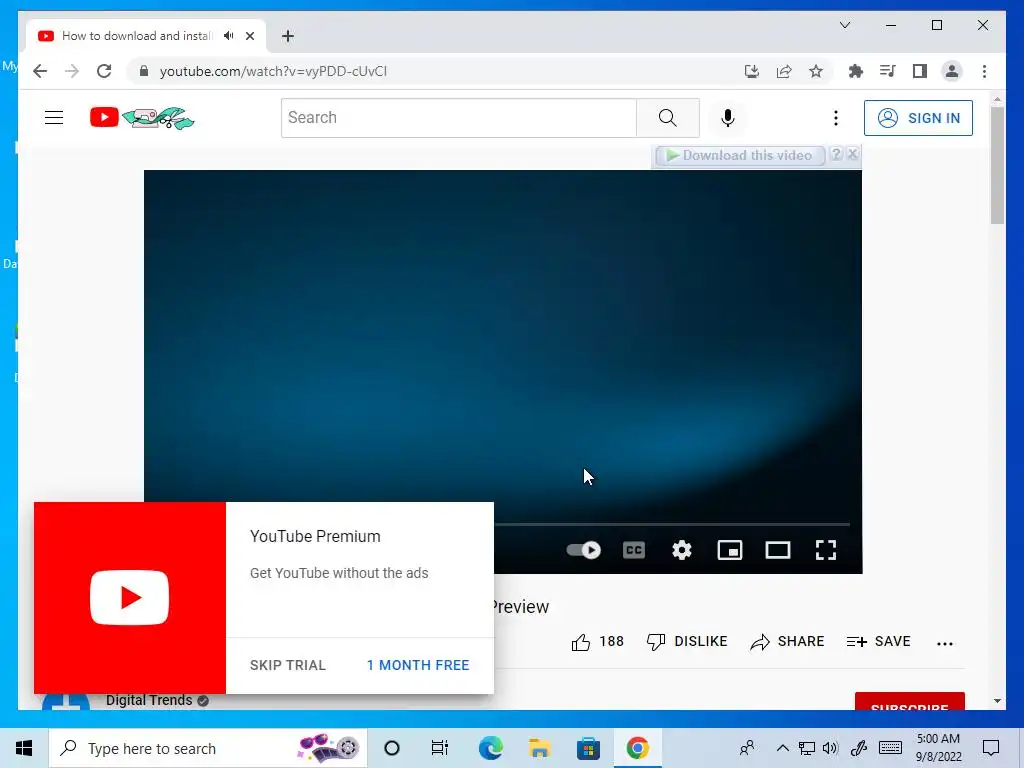Share this page icon in address bar
The image size is (1024, 768).
click(784, 71)
